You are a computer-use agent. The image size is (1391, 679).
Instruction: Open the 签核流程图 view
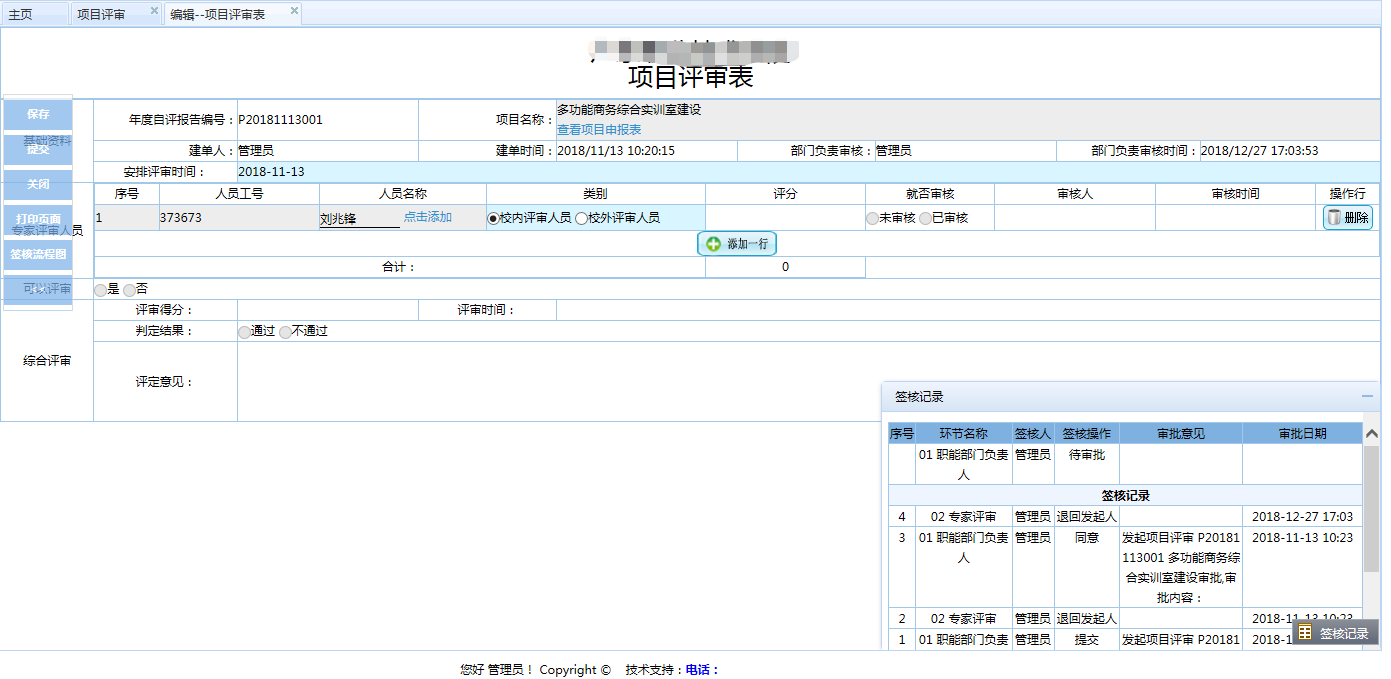(38, 254)
